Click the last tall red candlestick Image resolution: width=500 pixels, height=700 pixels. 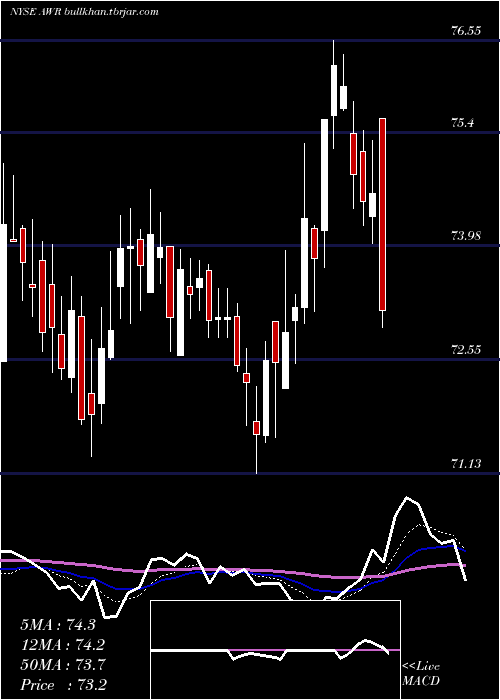(x=383, y=214)
